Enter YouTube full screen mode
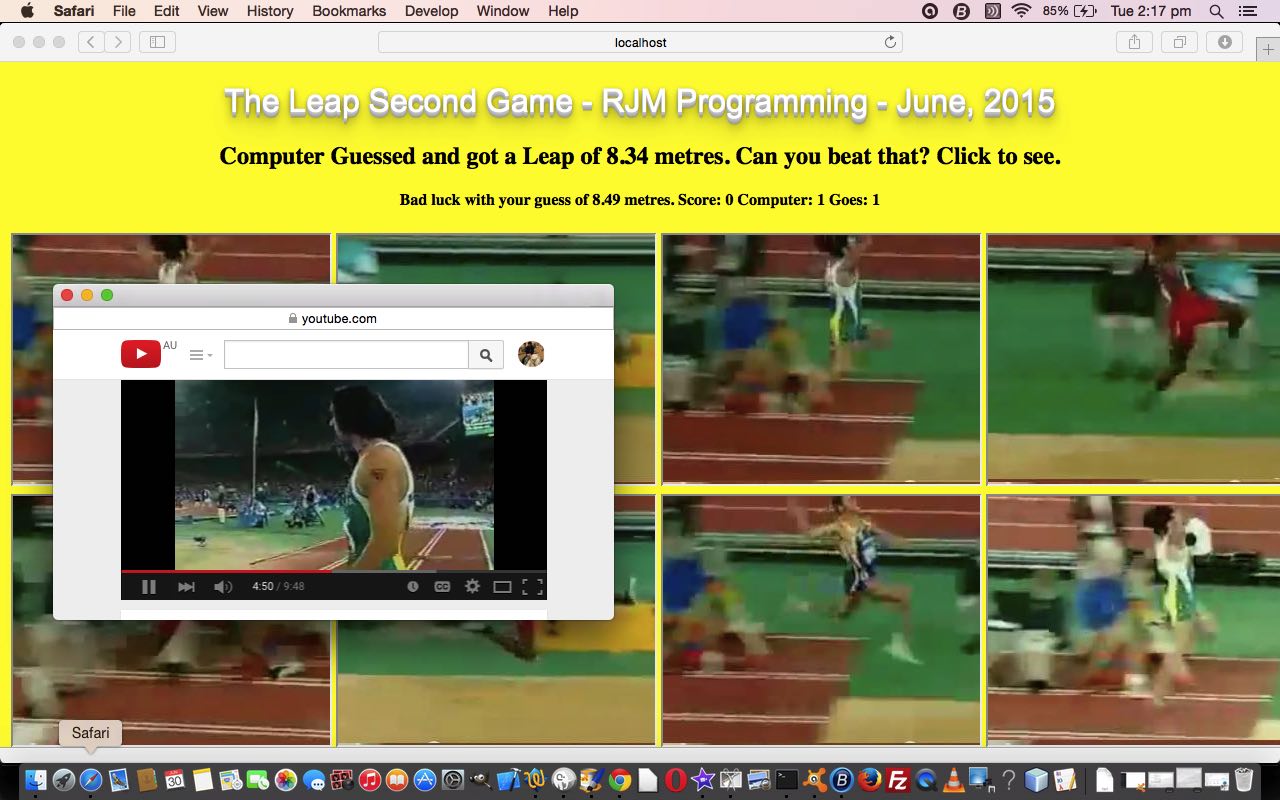This screenshot has width=1280, height=800. click(x=532, y=586)
